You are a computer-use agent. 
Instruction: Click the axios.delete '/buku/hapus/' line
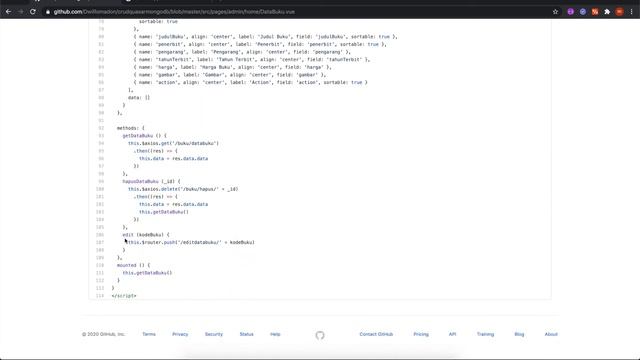pos(183,189)
